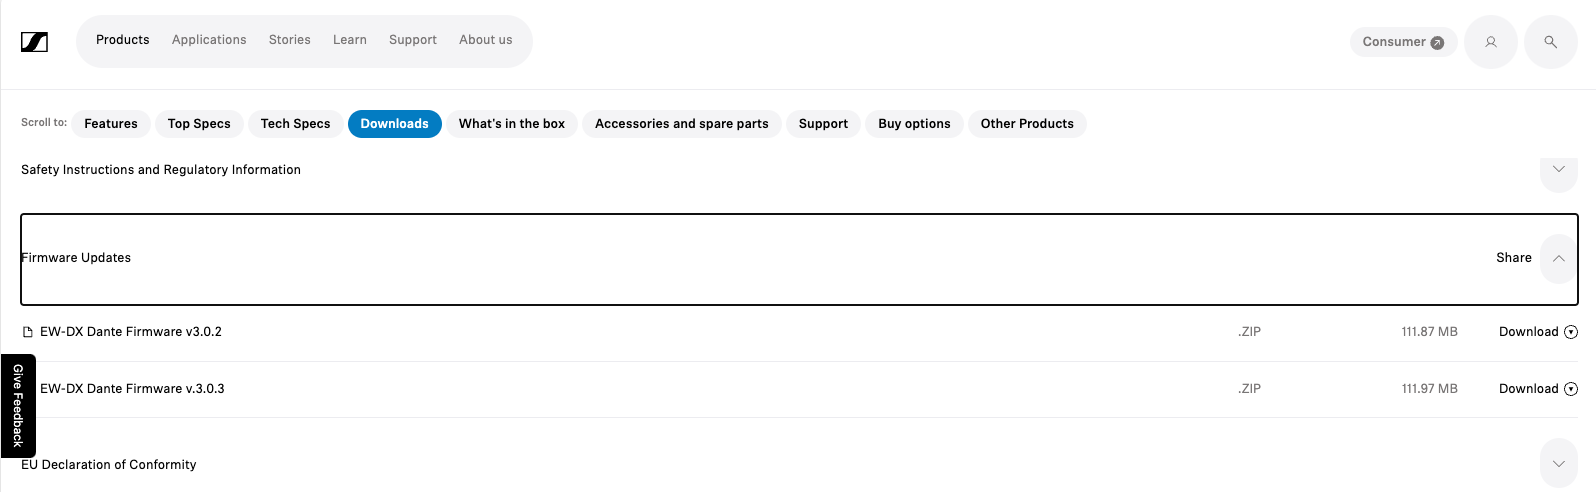1596x492 pixels.
Task: Click download arrow icon for Firmware v3.0.2
Action: point(1570,332)
